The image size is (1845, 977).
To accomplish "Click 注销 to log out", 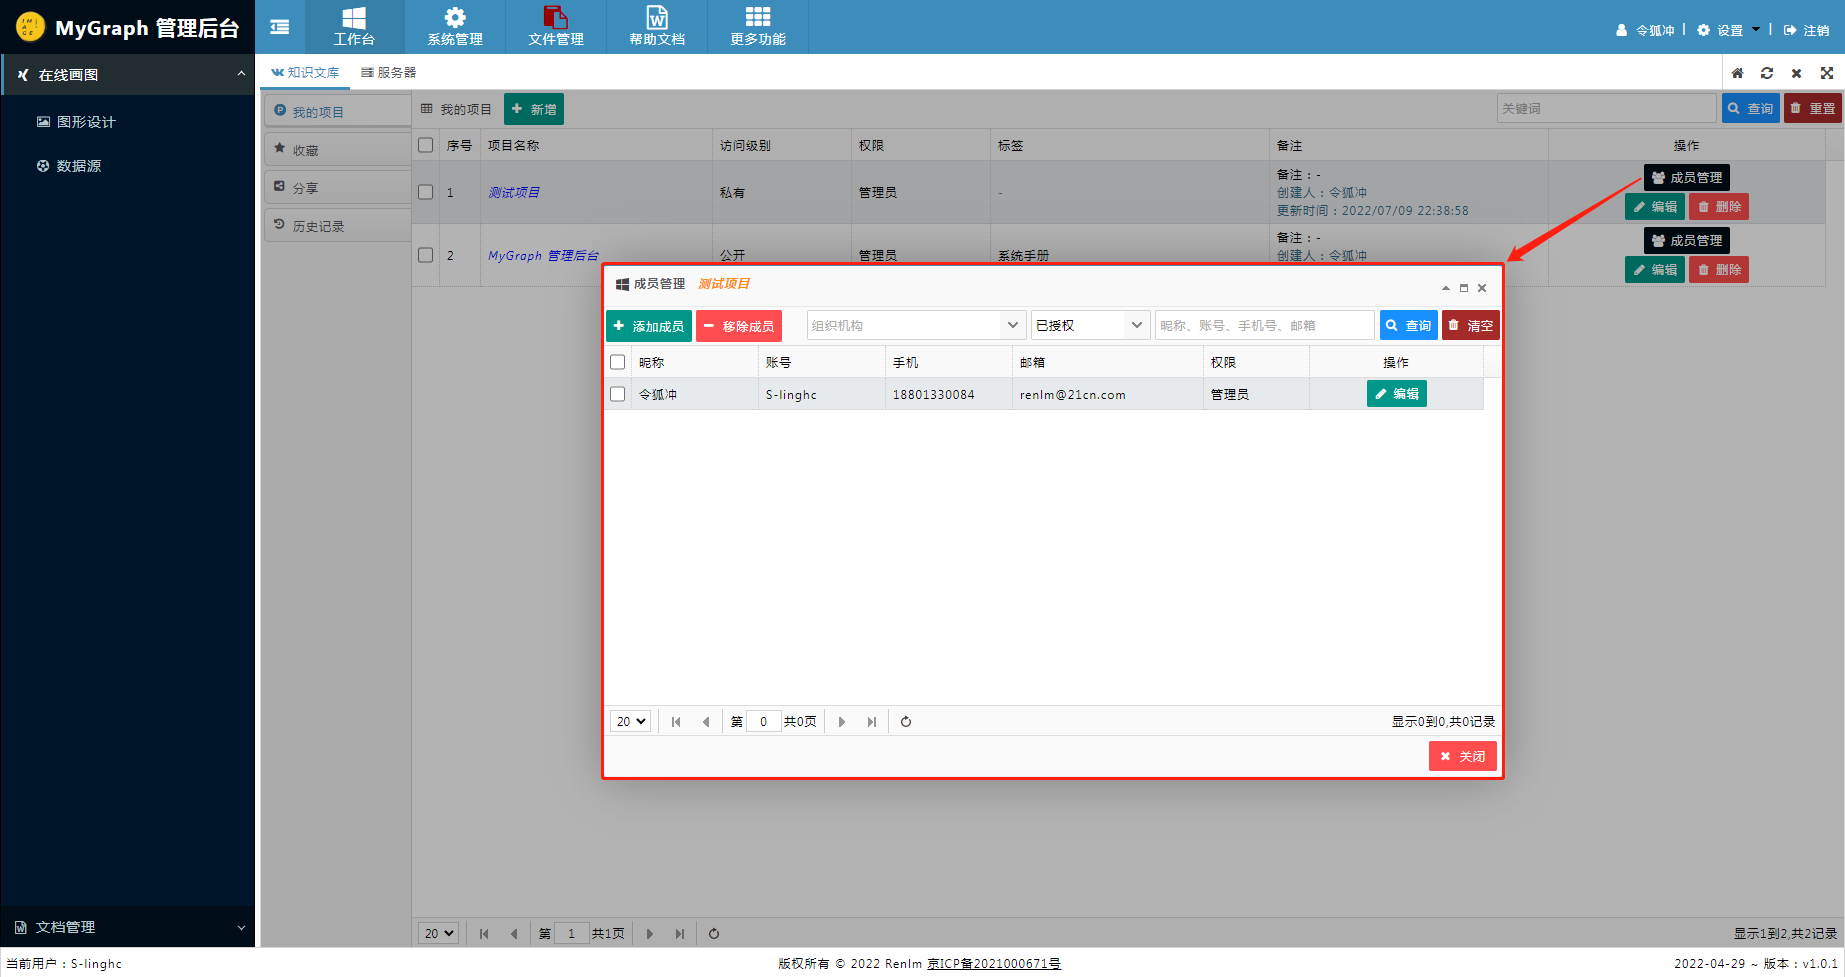I will pos(1807,31).
